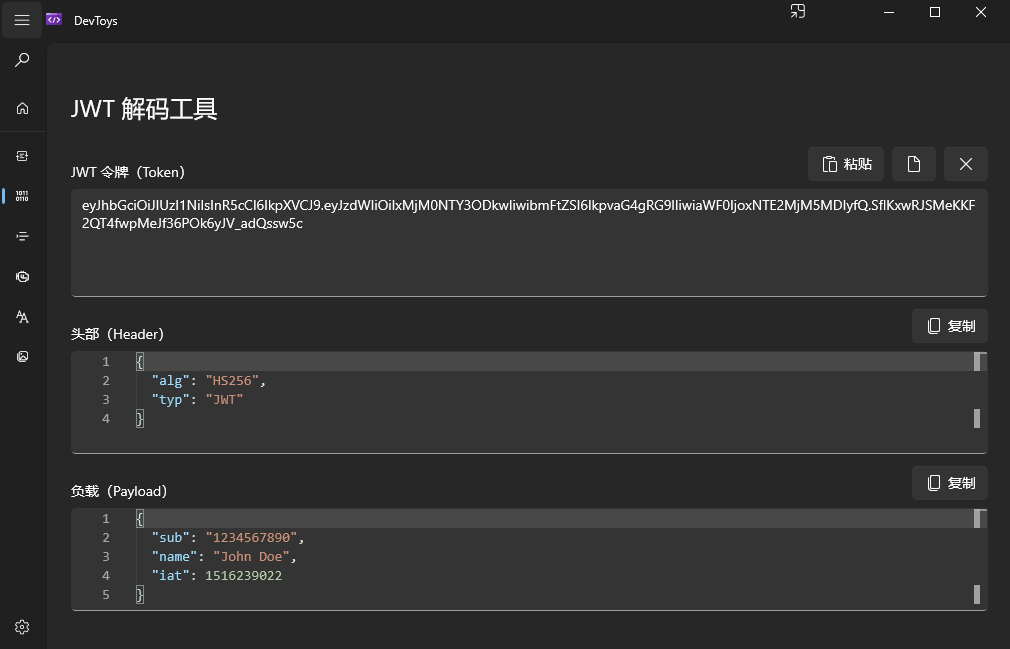The height and width of the screenshot is (649, 1010).
Task: Click inside the Header code editor
Action: [x=550, y=400]
